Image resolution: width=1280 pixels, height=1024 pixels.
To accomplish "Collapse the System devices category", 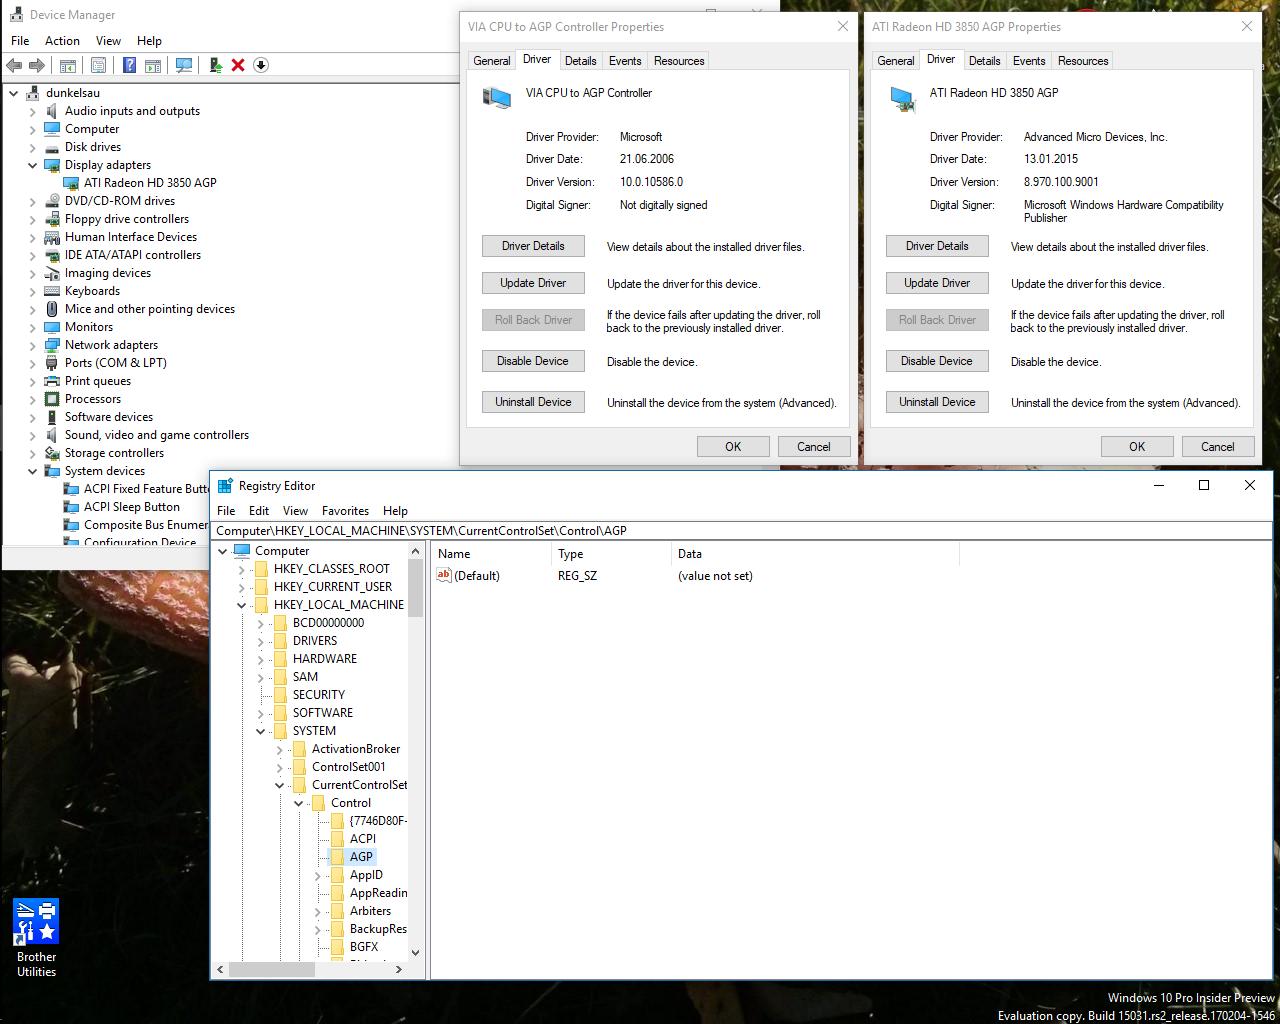I will tap(32, 471).
